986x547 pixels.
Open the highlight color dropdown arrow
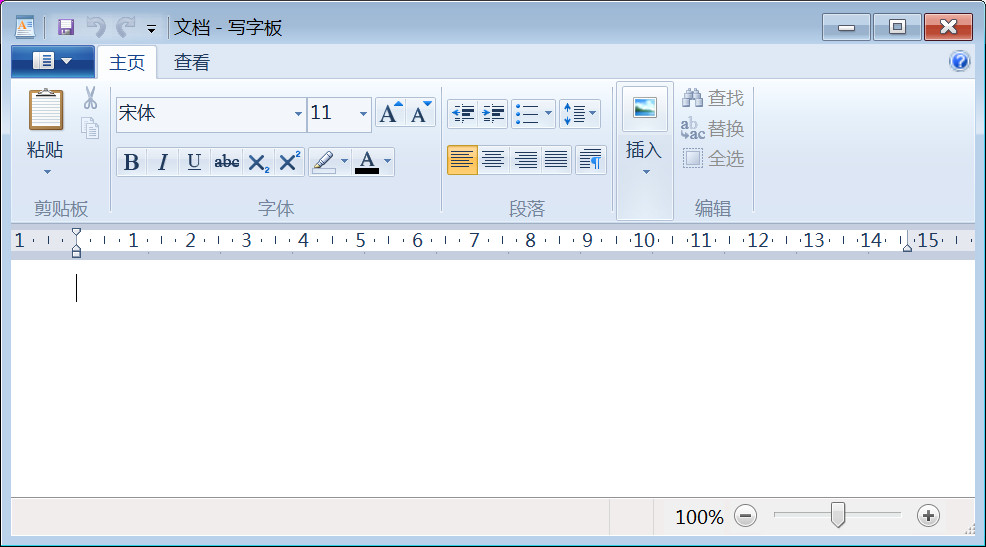344,162
